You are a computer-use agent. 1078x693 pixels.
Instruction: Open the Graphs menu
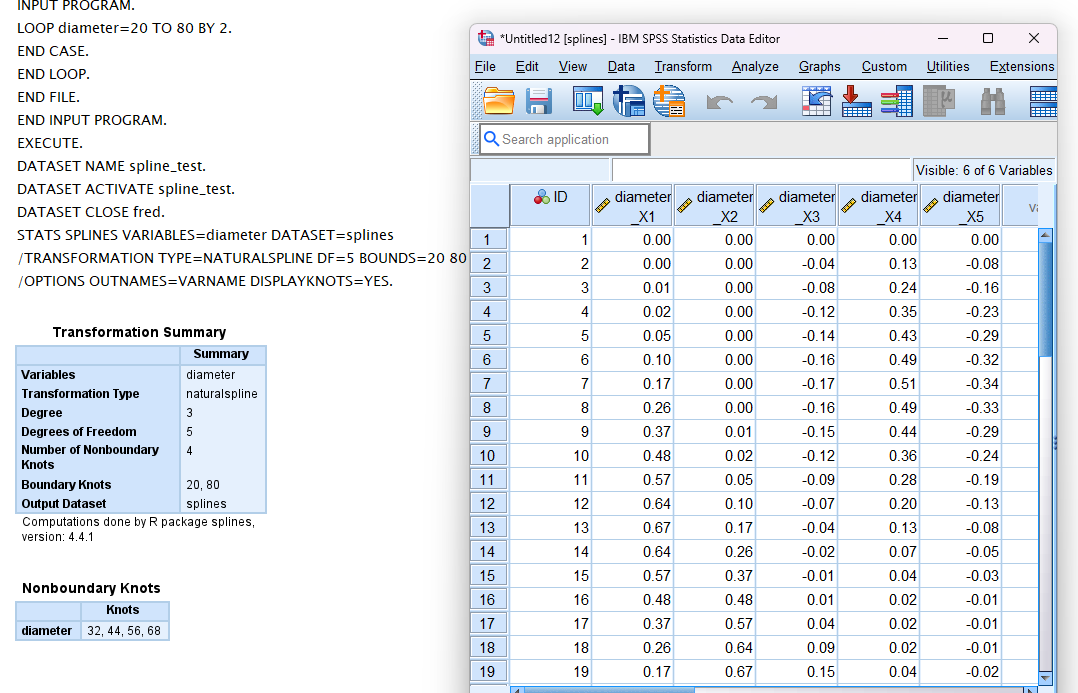820,67
